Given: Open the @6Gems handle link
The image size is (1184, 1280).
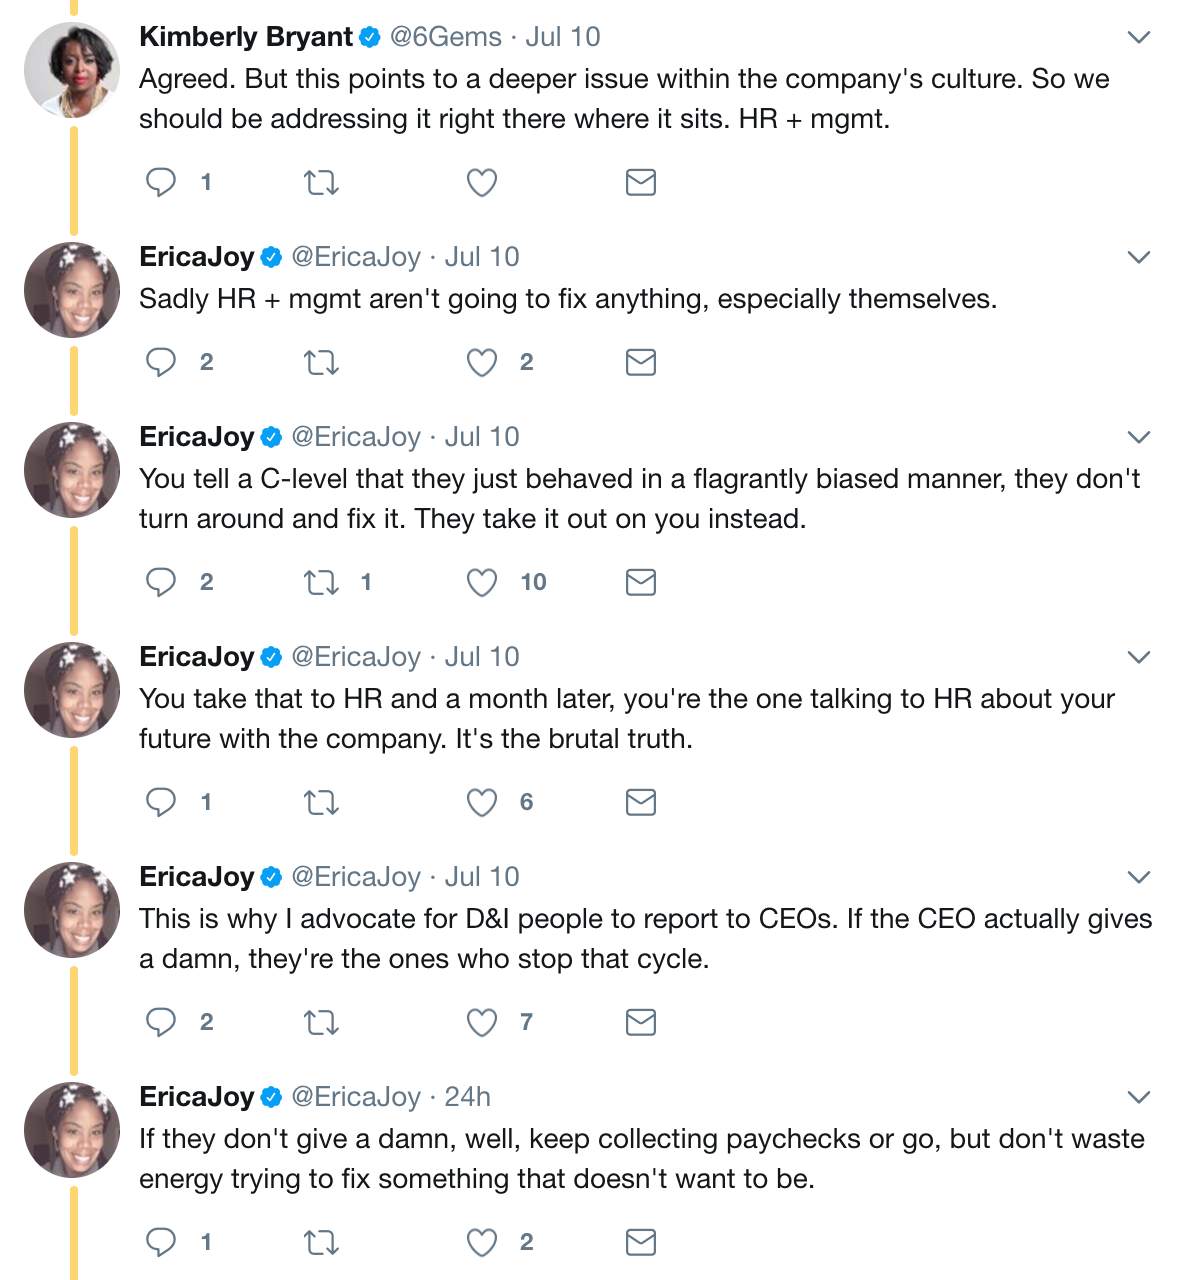Looking at the screenshot, I should coord(445,37).
